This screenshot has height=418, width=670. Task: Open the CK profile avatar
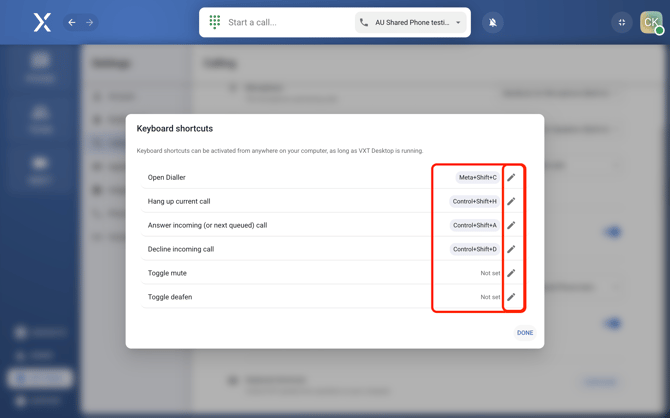point(651,22)
